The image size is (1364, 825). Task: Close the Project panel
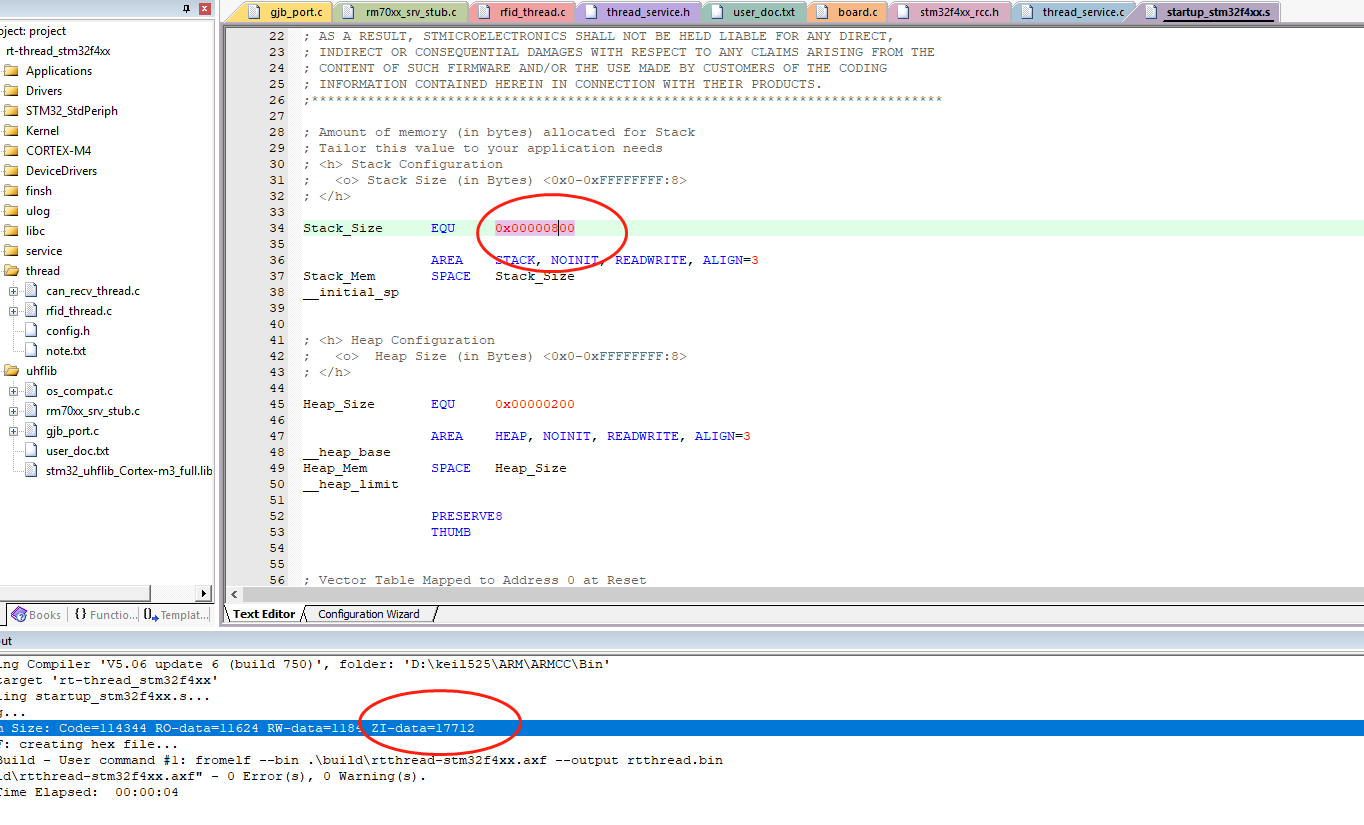click(x=205, y=8)
